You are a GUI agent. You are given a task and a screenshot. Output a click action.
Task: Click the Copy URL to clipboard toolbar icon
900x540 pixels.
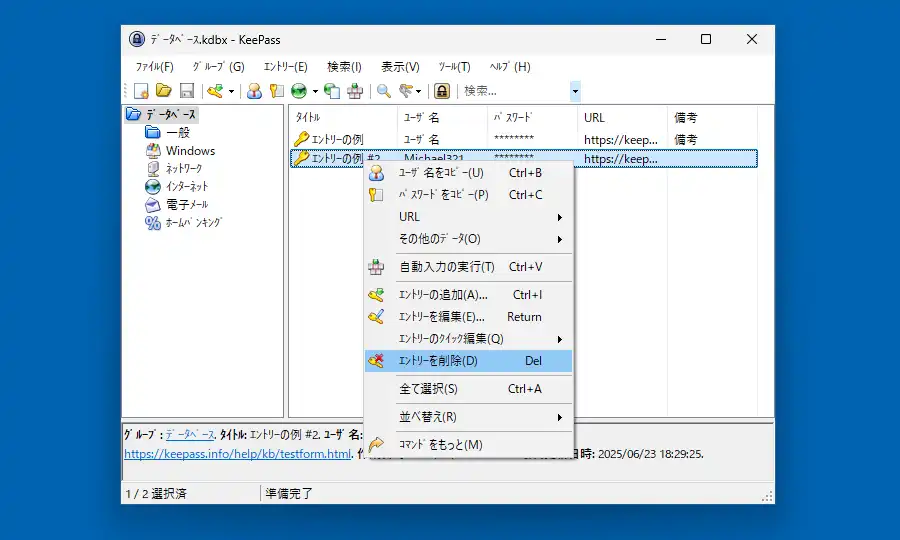332,91
